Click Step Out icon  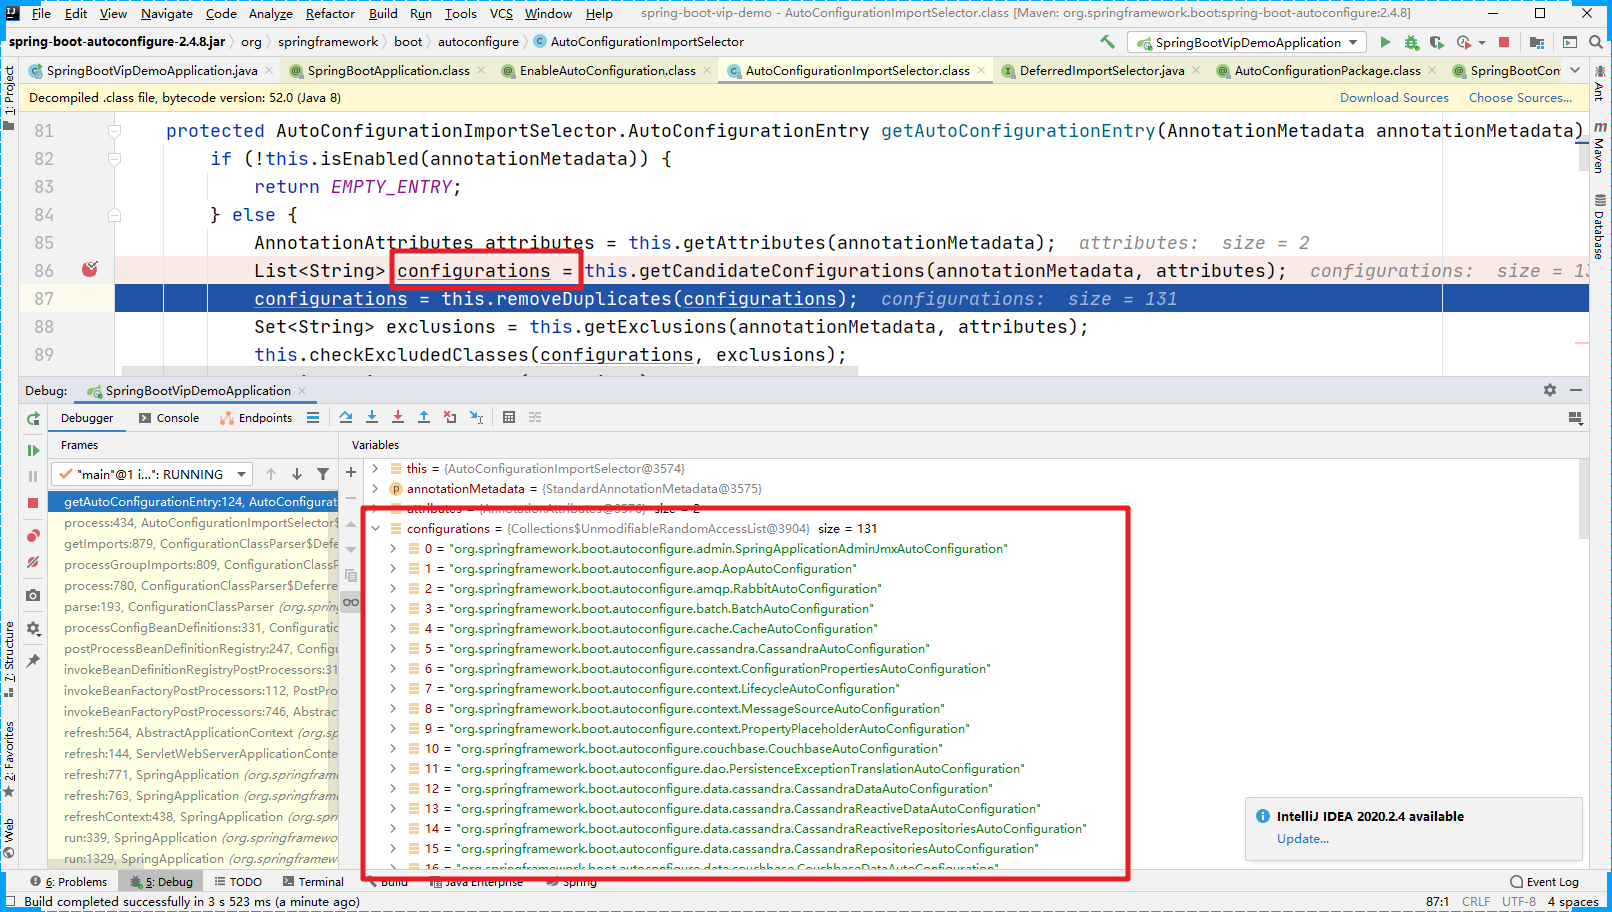pos(424,417)
